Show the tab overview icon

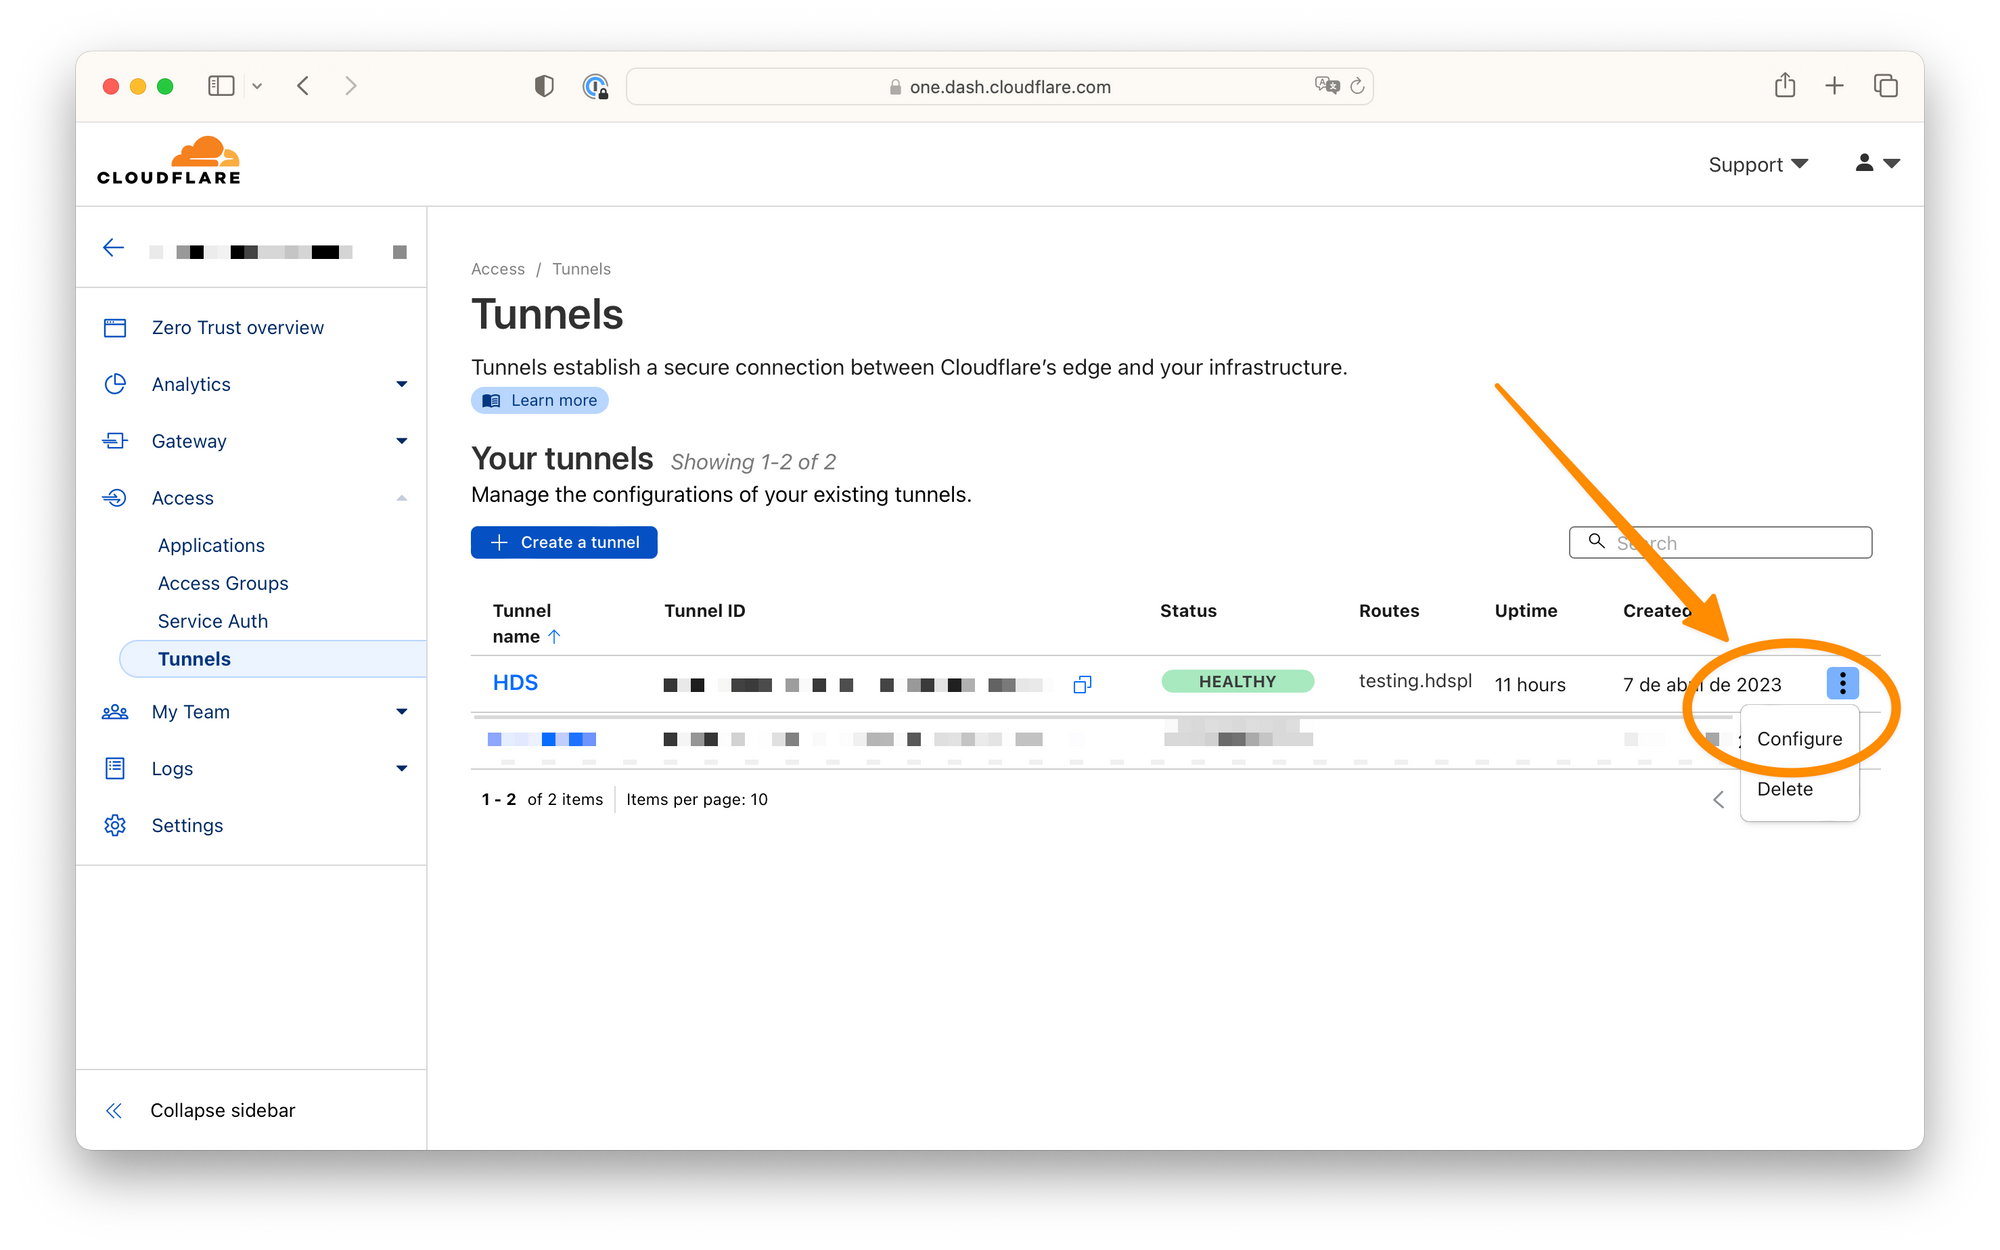(x=1885, y=86)
